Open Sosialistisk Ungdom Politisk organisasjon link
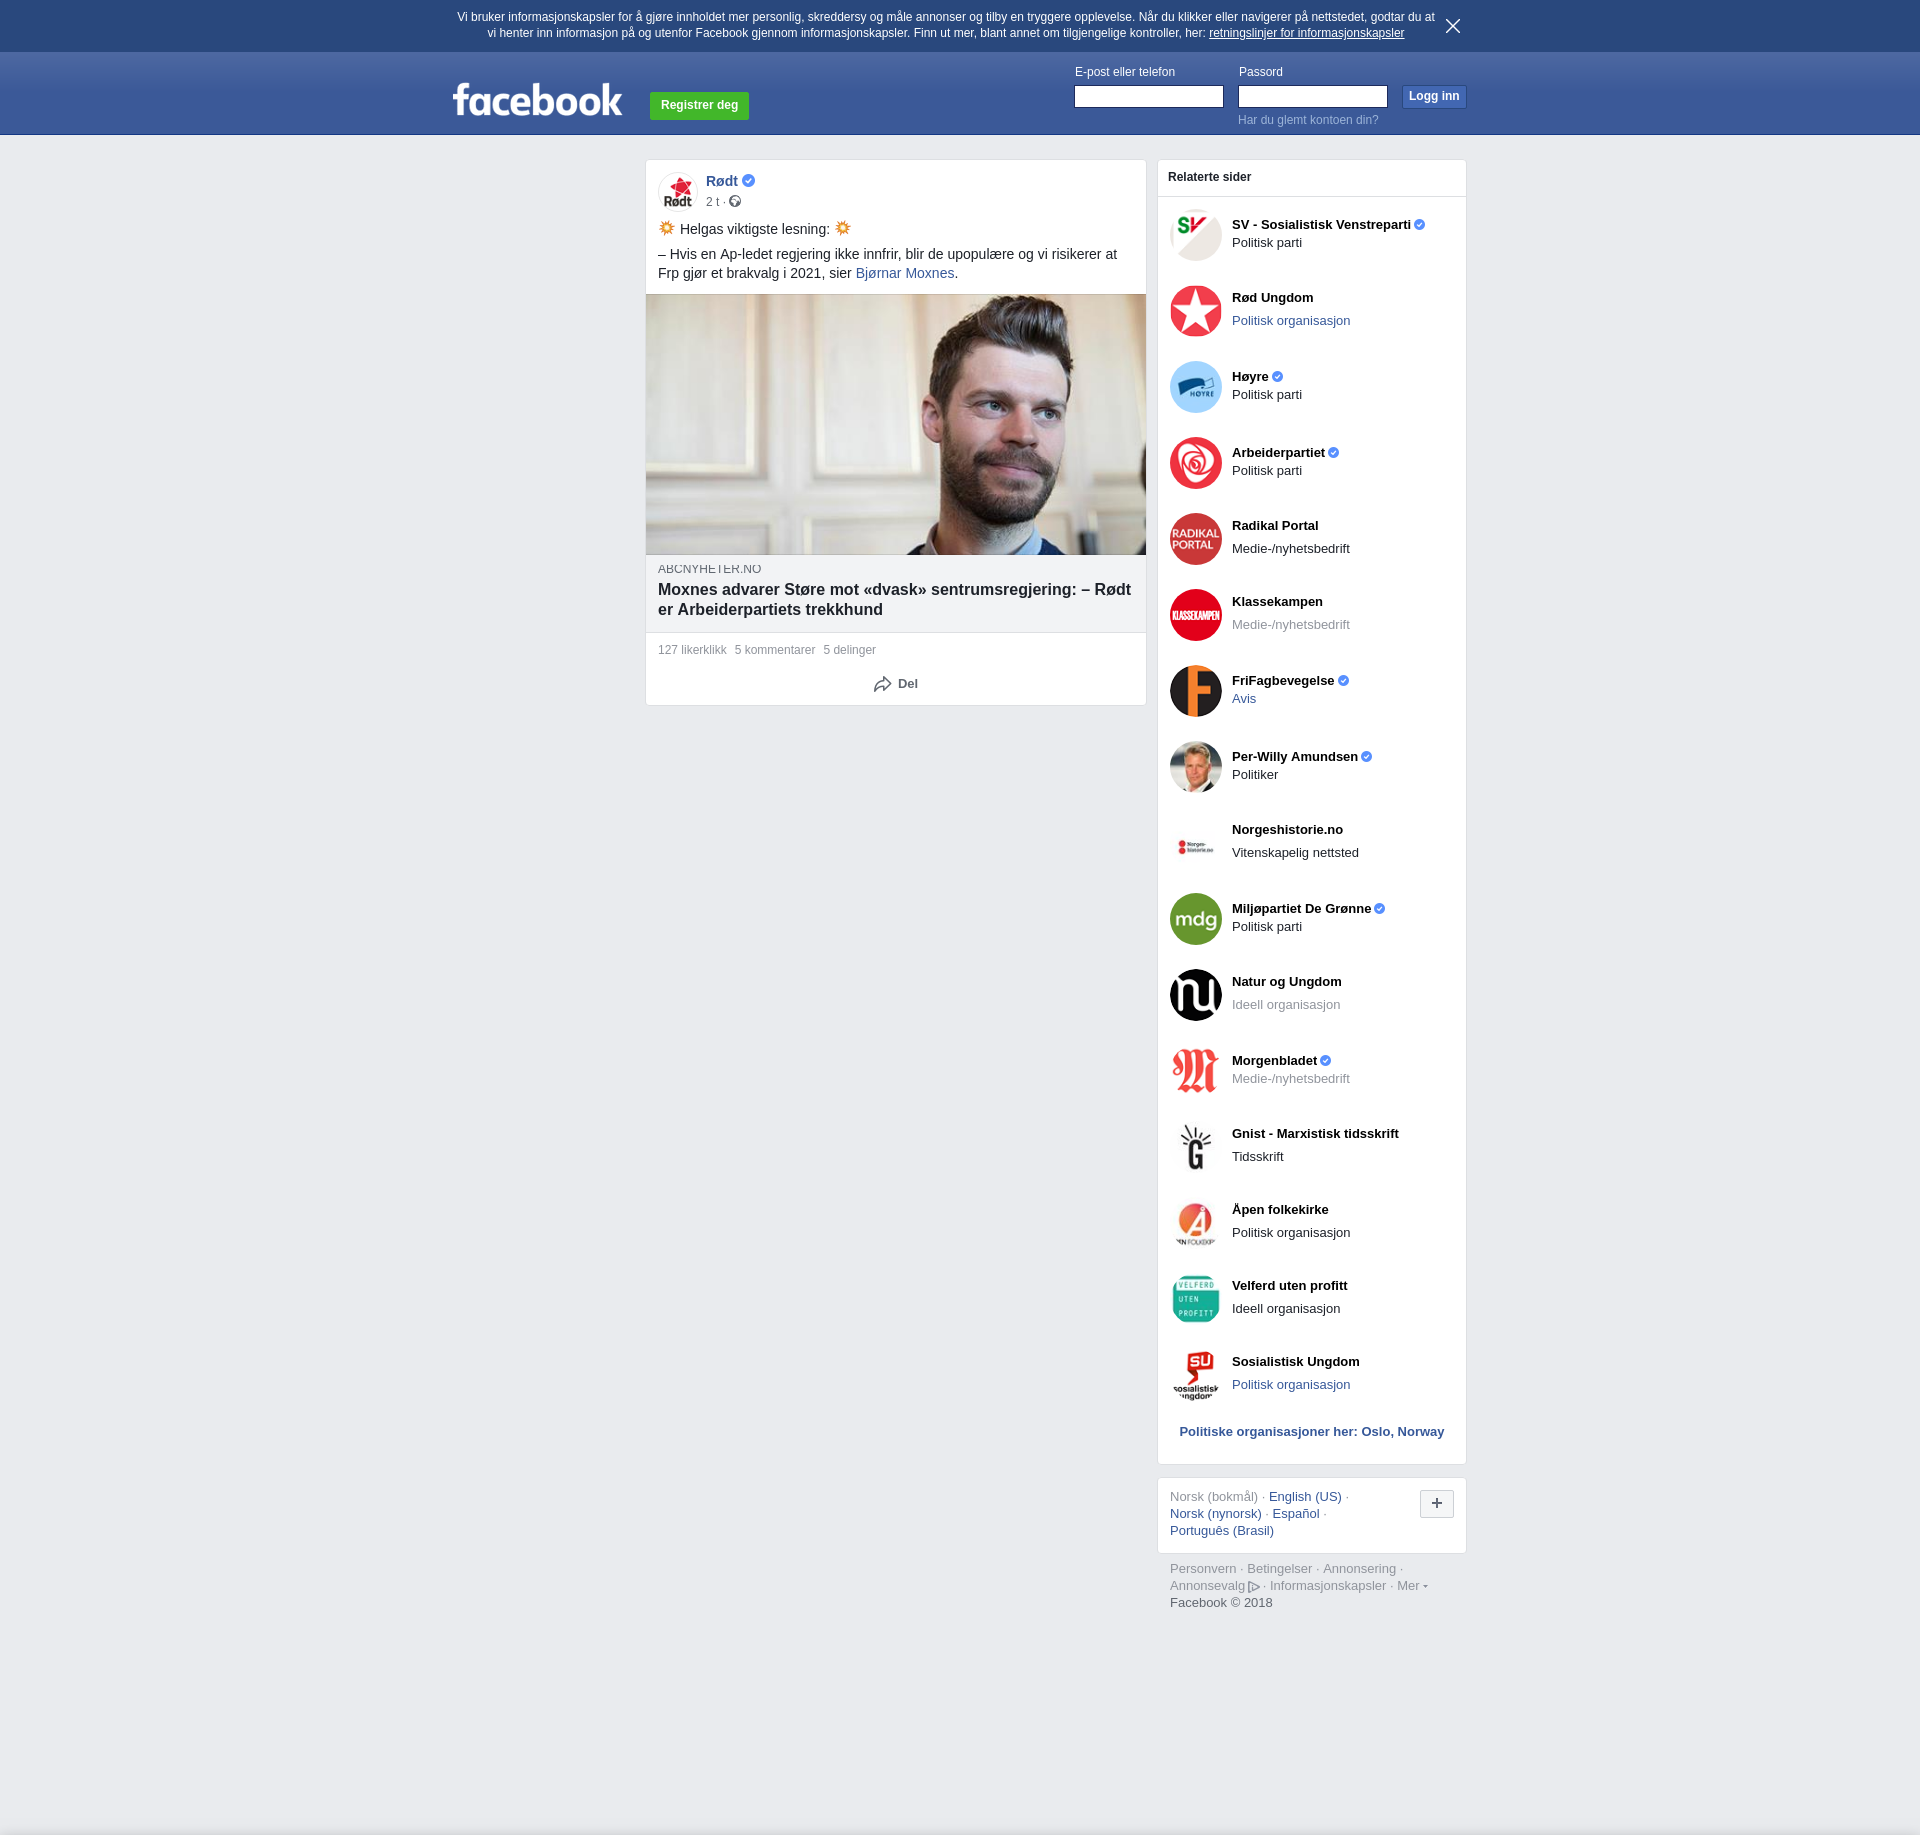 tap(1291, 1385)
